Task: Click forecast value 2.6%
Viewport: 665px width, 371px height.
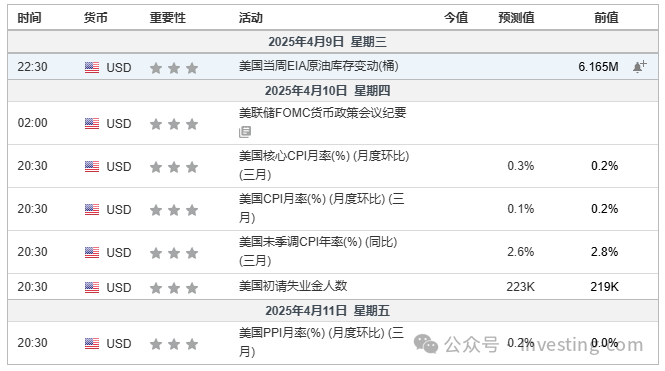Action: (x=521, y=252)
